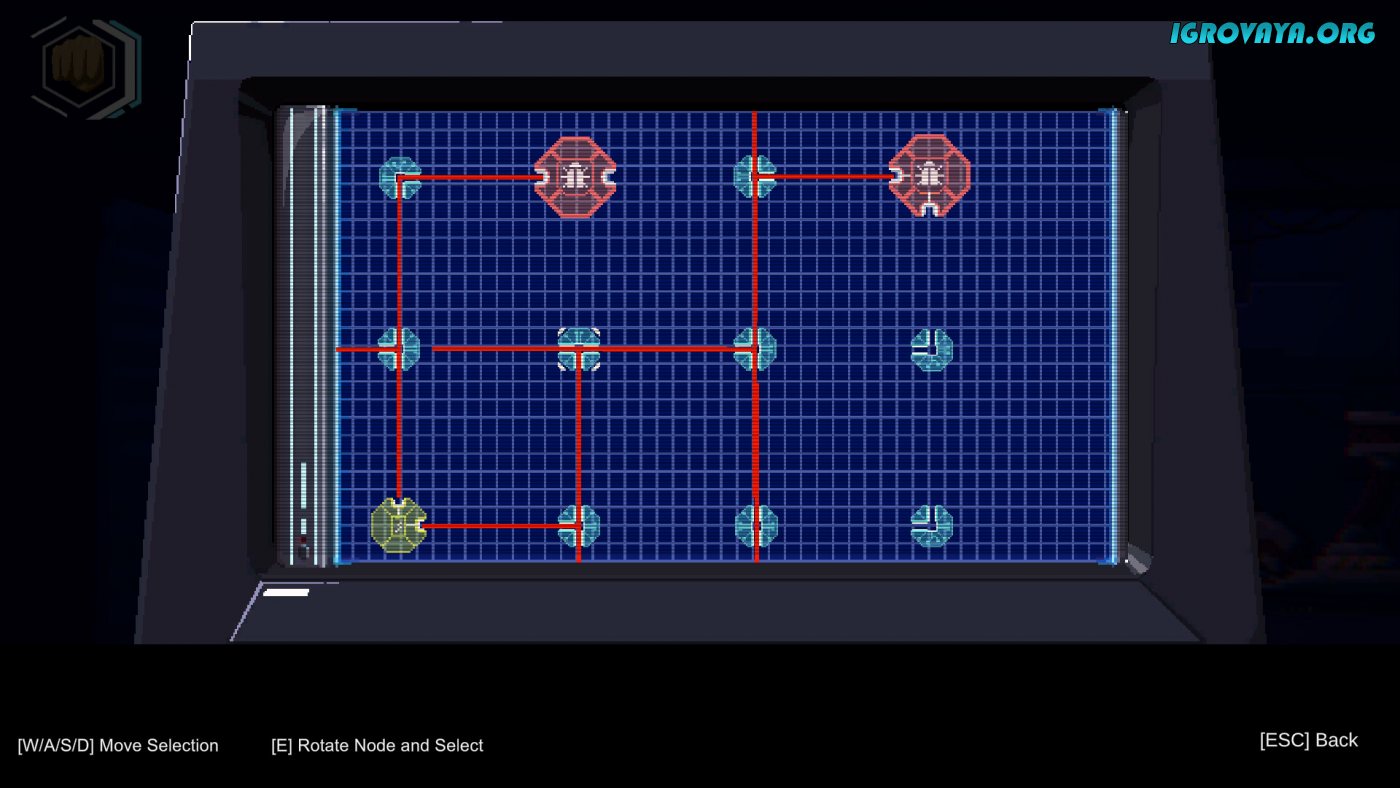This screenshot has width=1400, height=788.
Task: Click the left red bug node
Action: tap(574, 177)
